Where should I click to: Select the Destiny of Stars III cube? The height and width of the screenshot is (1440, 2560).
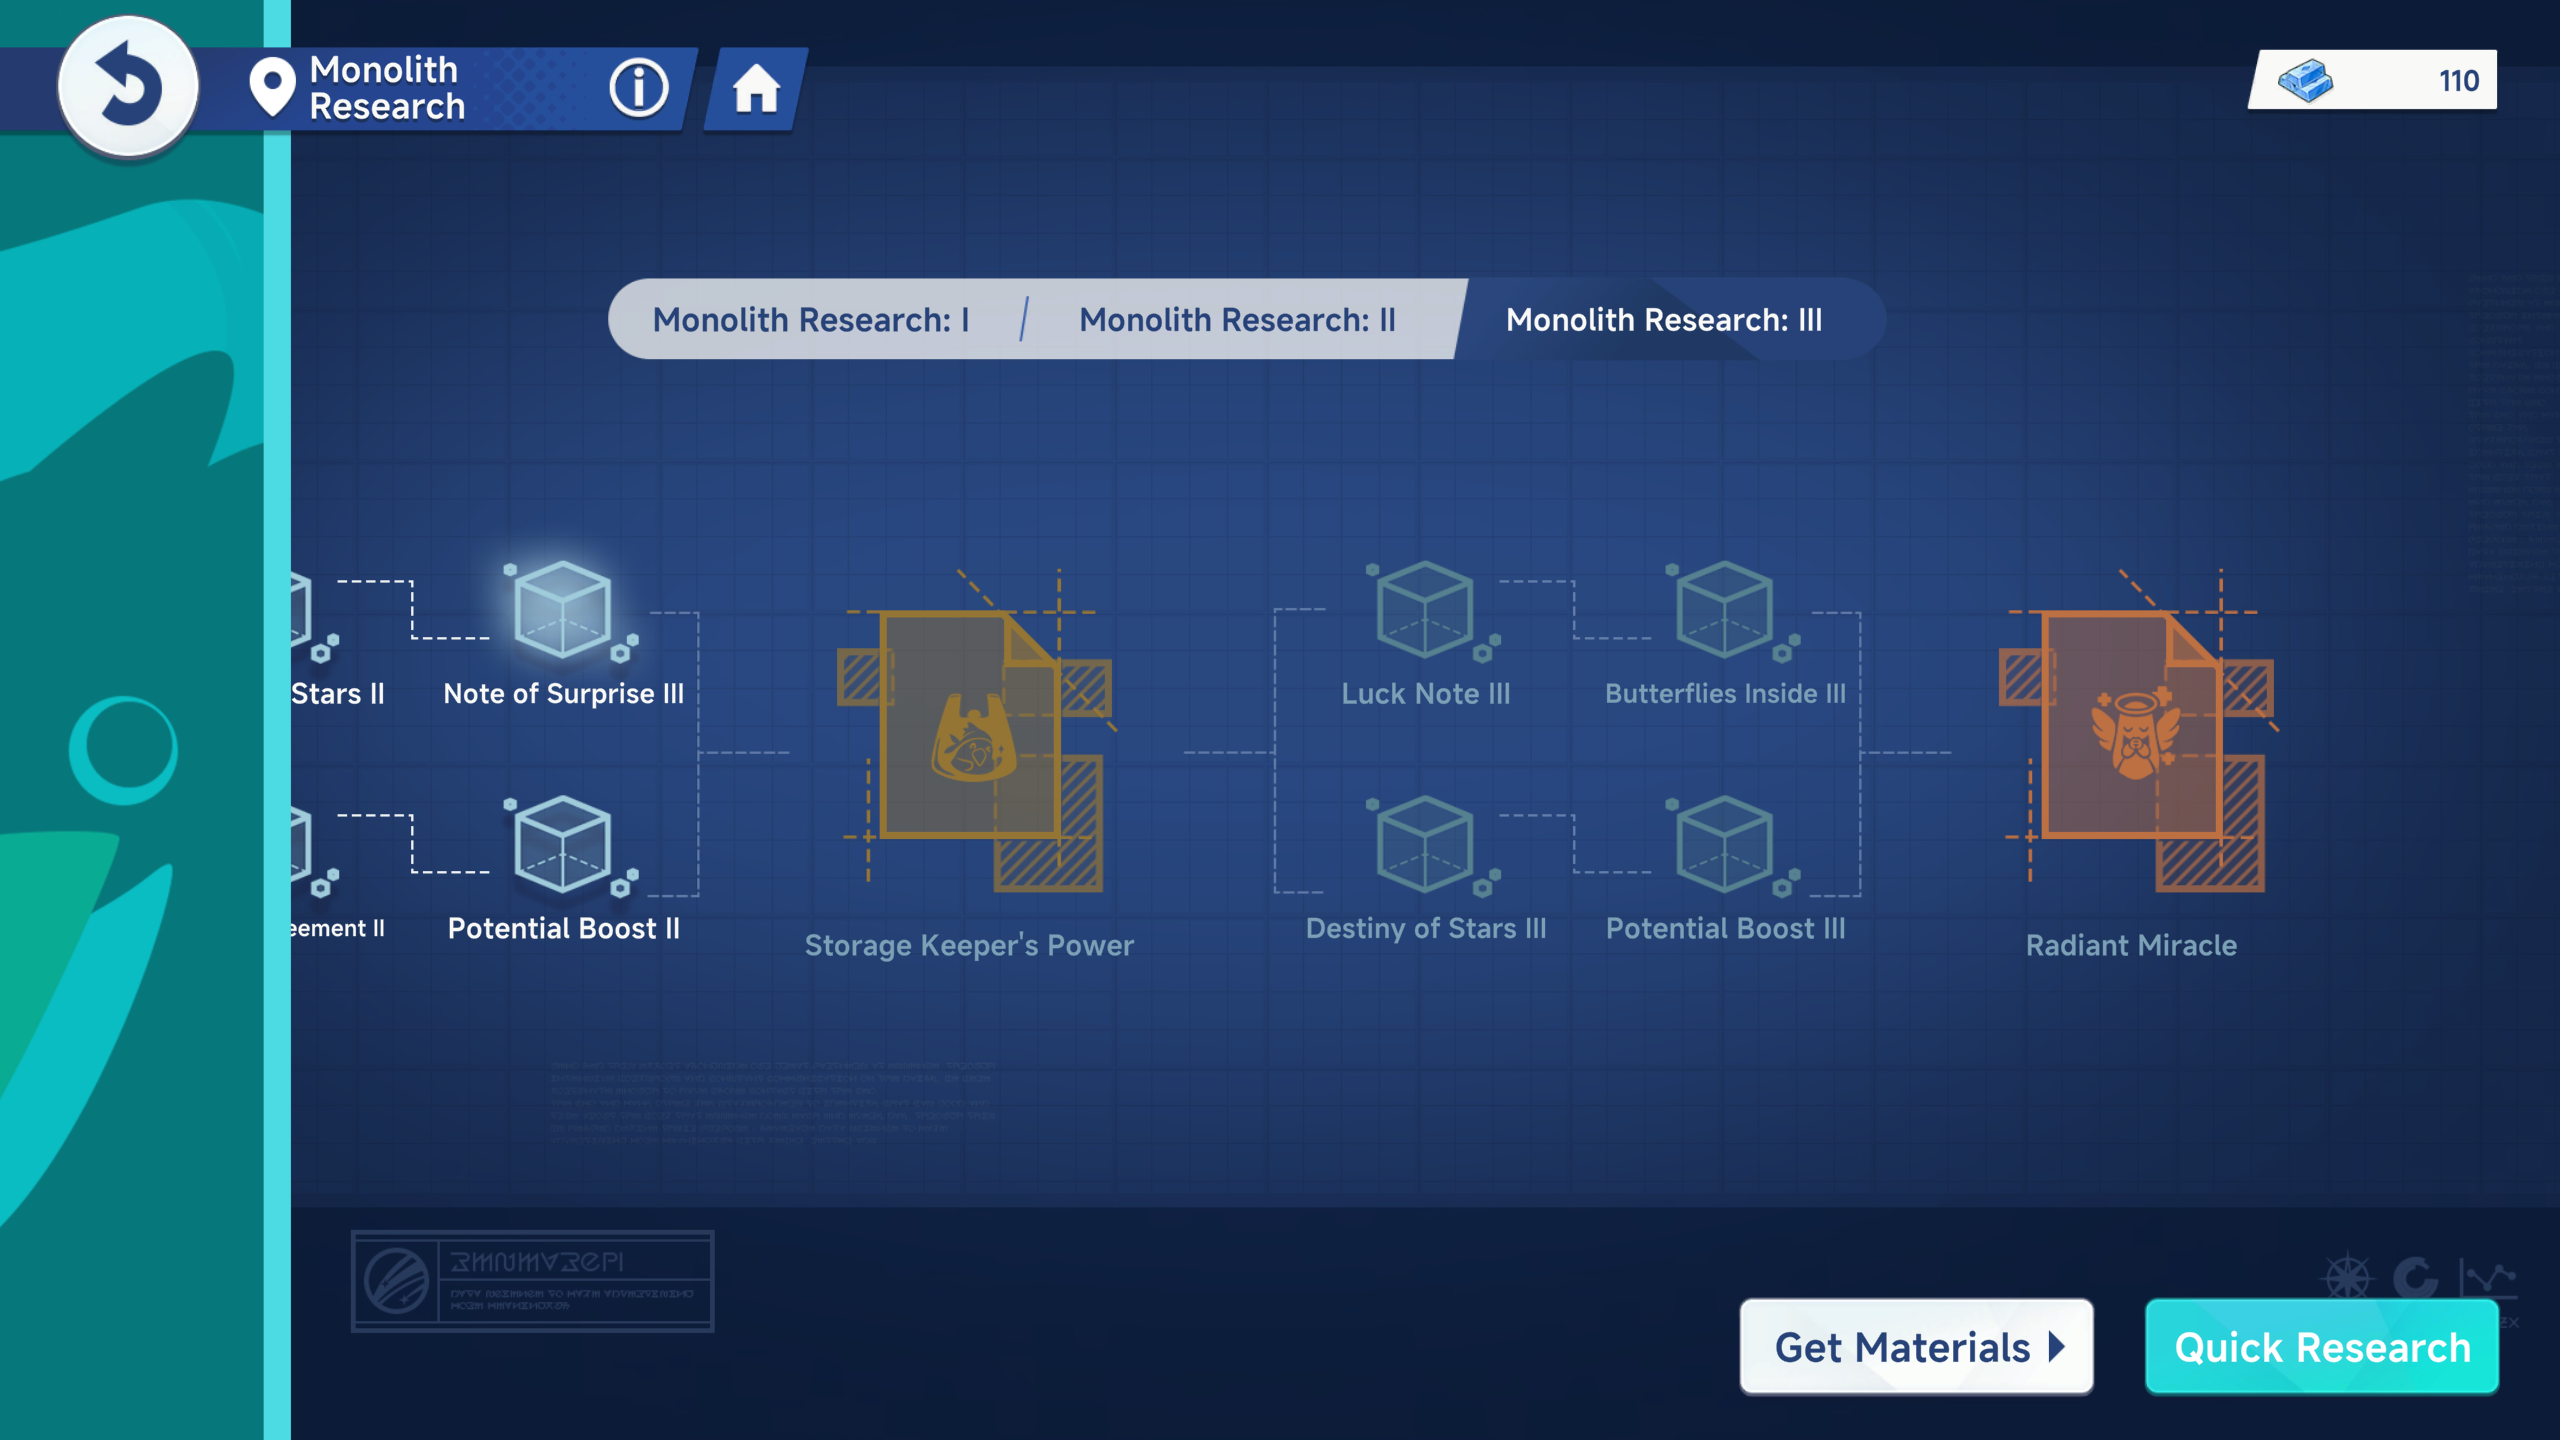click(x=1424, y=845)
